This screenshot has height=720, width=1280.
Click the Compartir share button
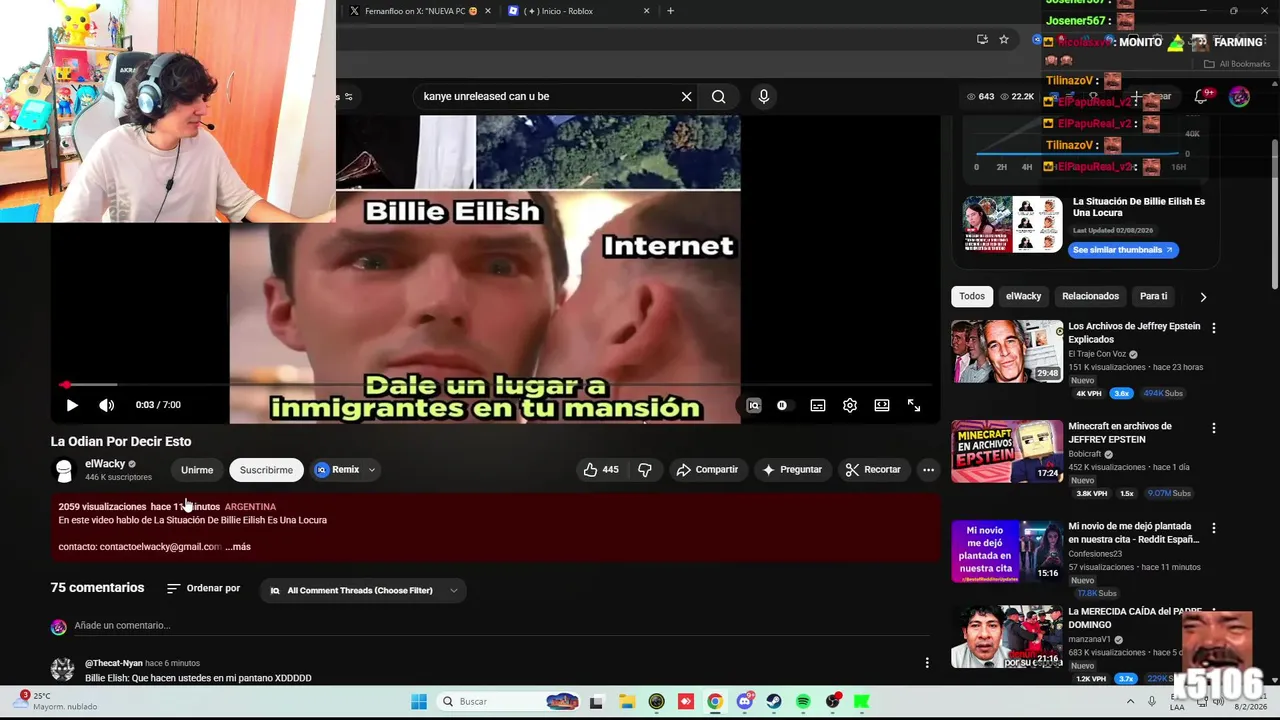click(x=707, y=470)
